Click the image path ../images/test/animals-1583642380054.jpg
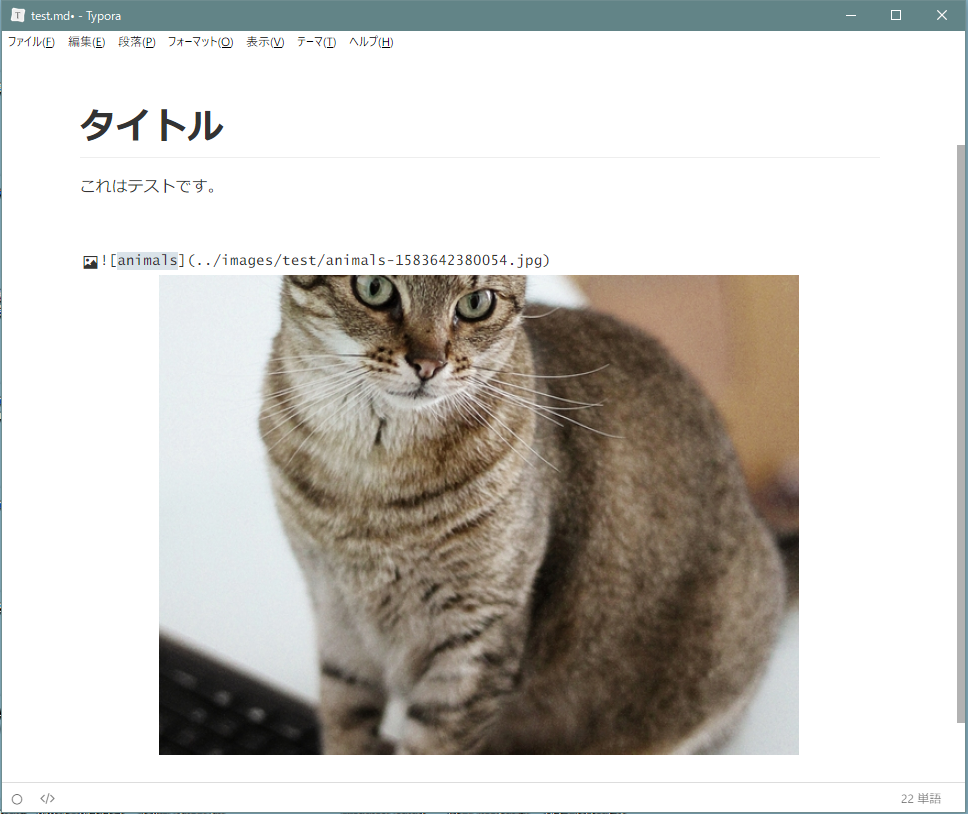The image size is (968, 814). 369,260
